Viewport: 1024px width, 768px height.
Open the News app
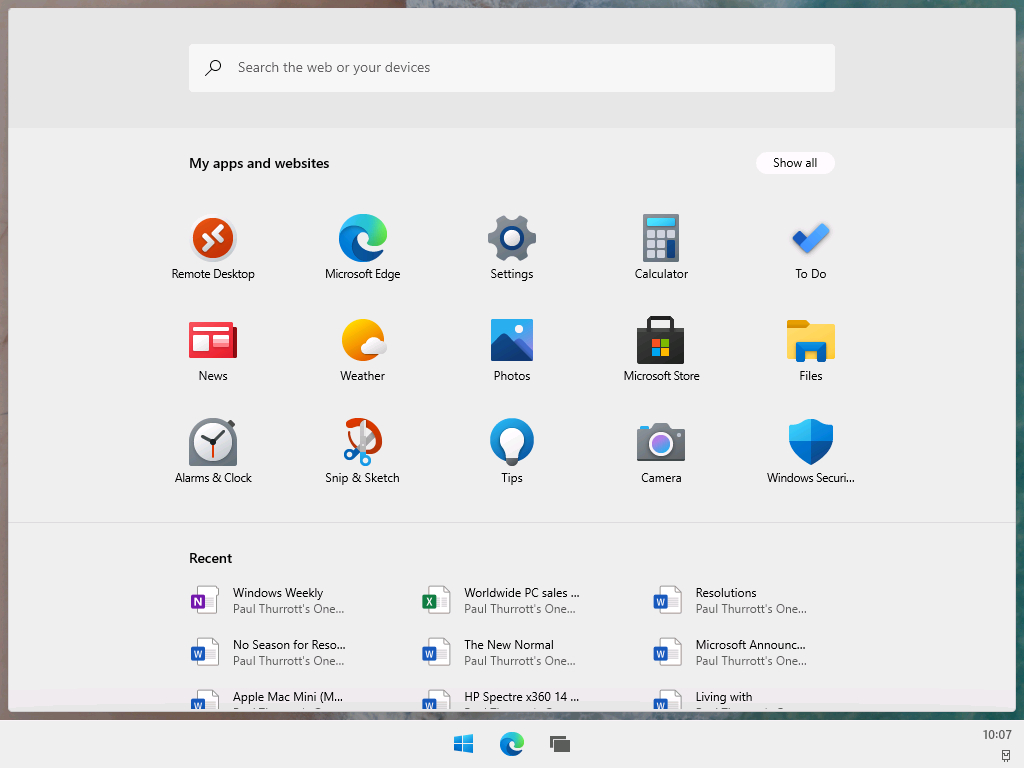pyautogui.click(x=213, y=349)
